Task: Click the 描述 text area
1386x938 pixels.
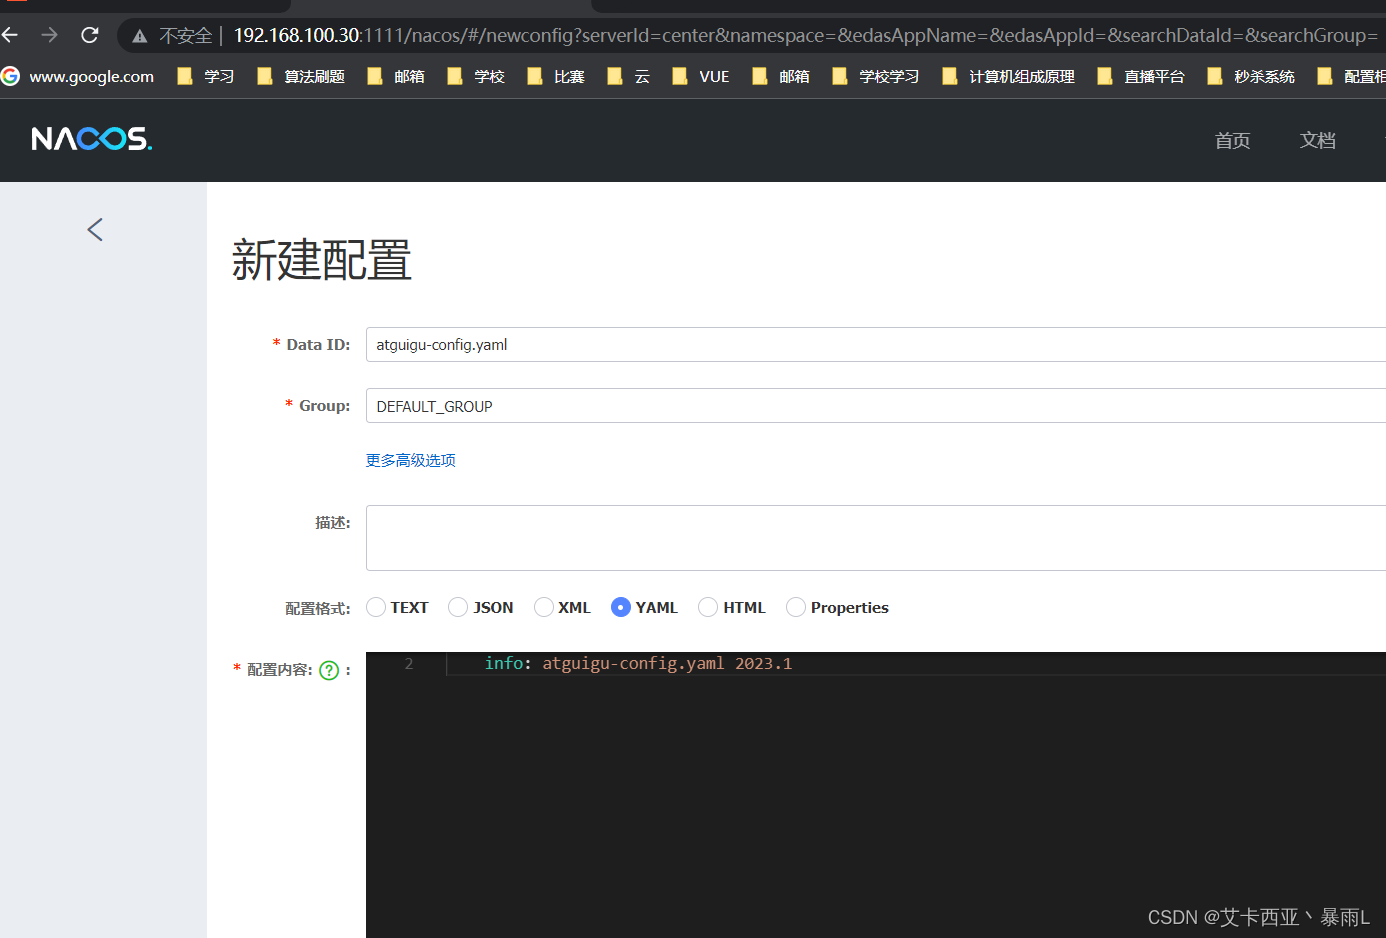Action: point(876,538)
